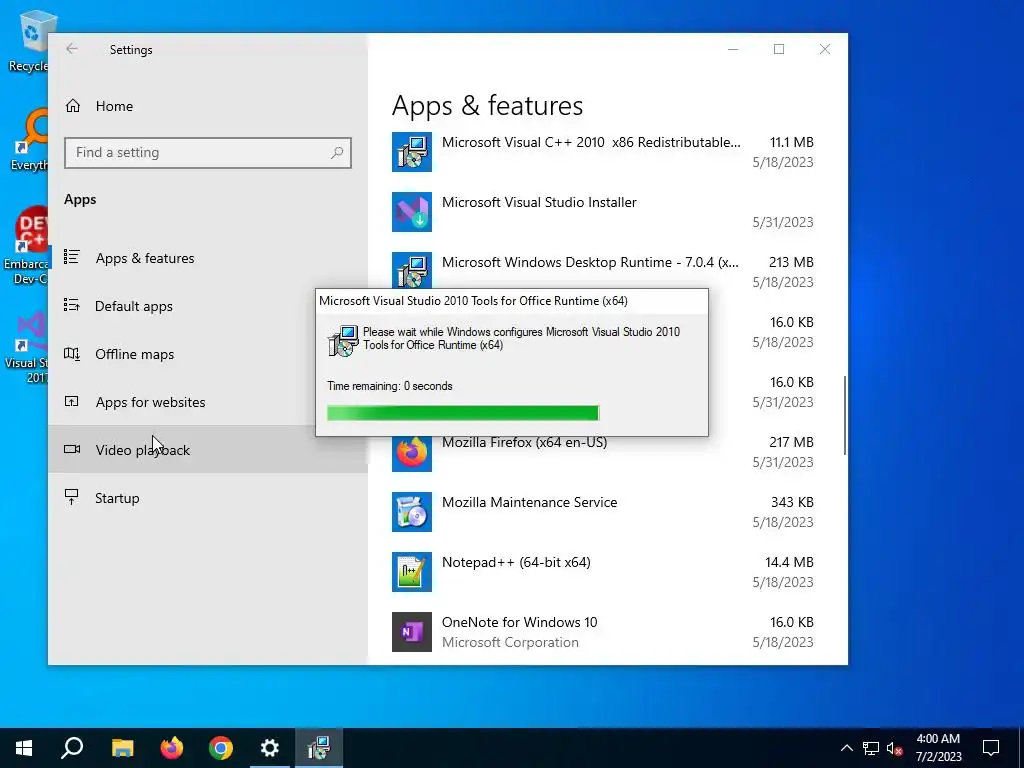The width and height of the screenshot is (1024, 768).
Task: Open network status tray icon
Action: tap(871, 748)
